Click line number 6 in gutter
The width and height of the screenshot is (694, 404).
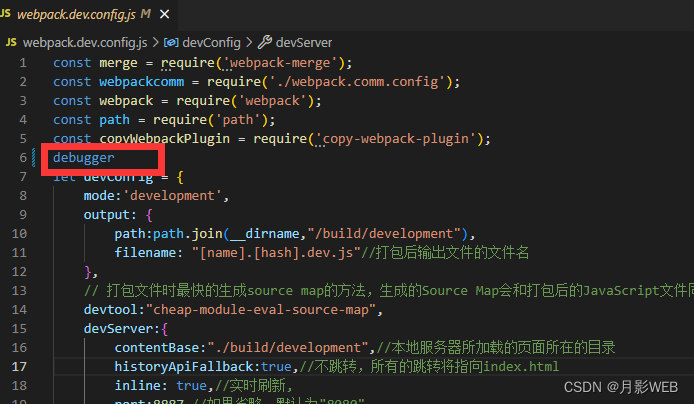[23, 158]
